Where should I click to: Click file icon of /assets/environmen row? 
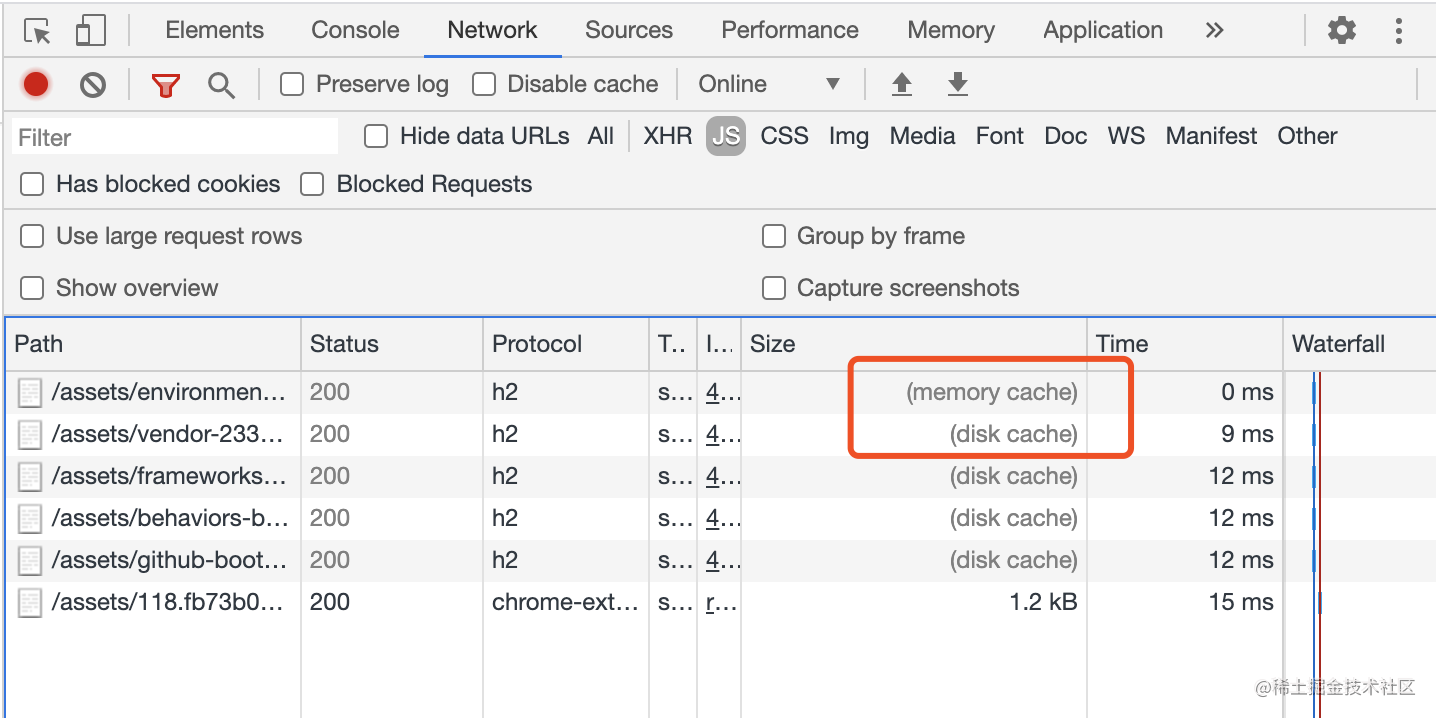[x=30, y=393]
